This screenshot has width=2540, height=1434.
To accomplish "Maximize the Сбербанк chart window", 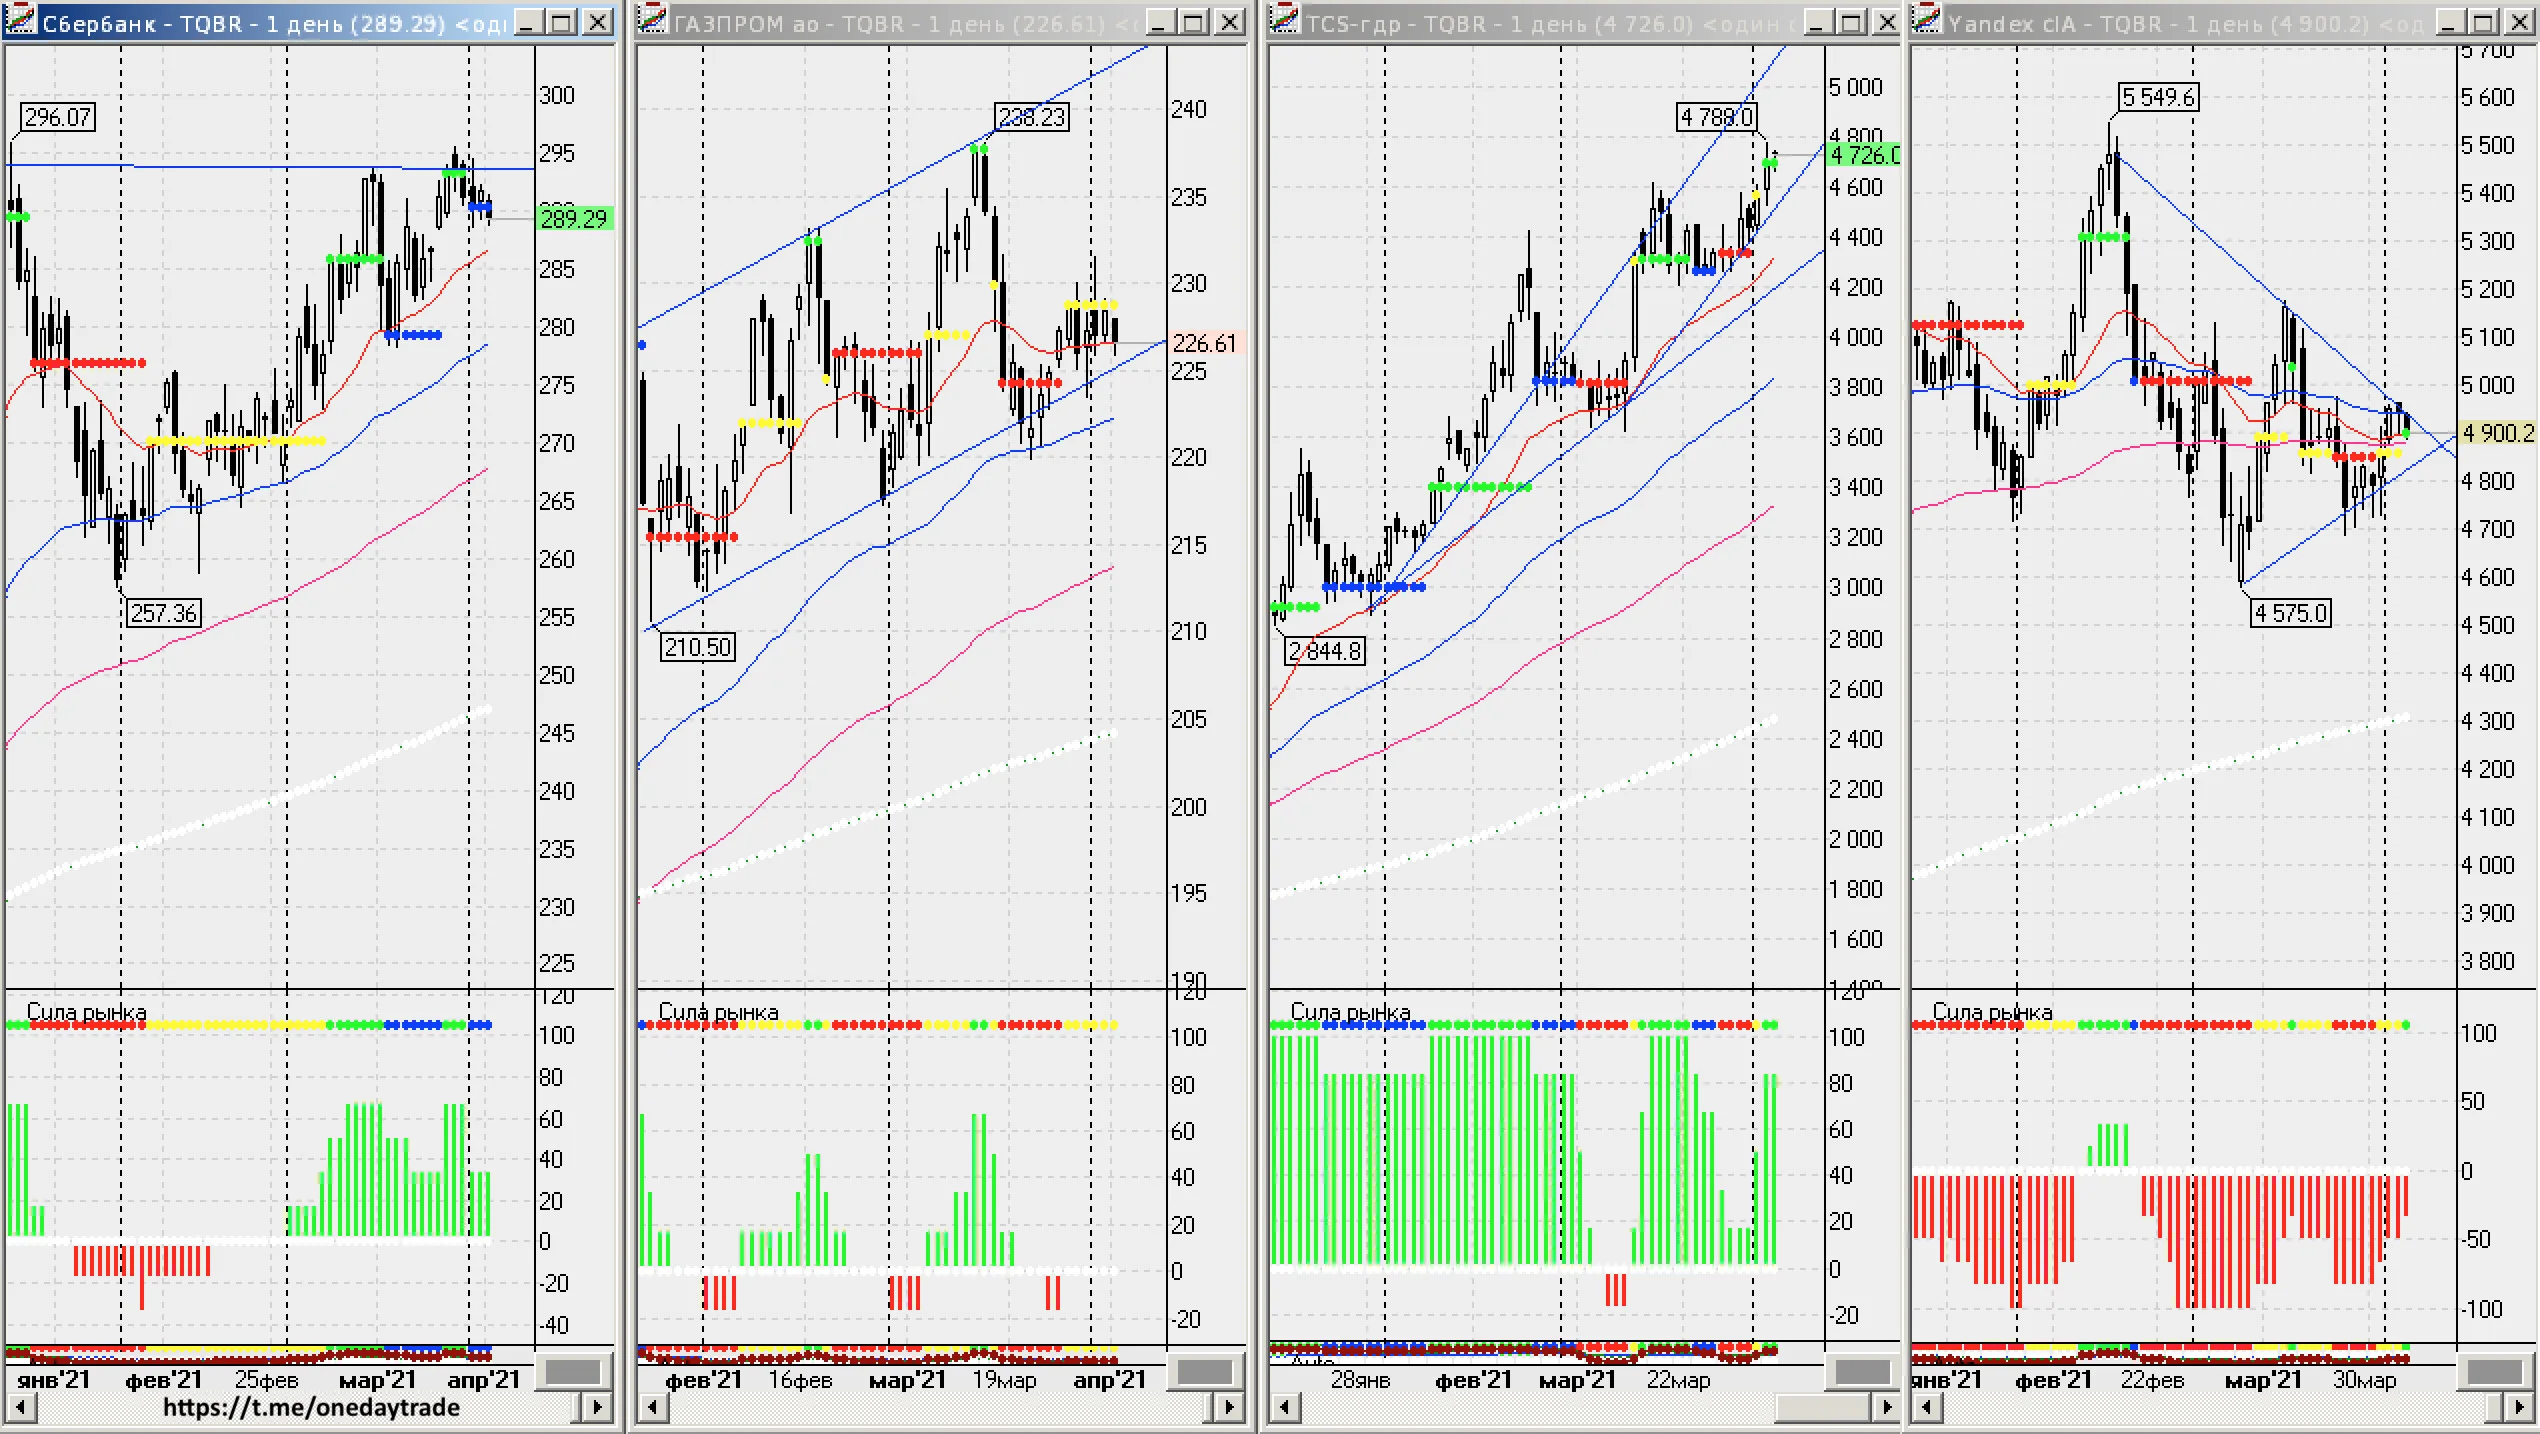I will tap(563, 21).
